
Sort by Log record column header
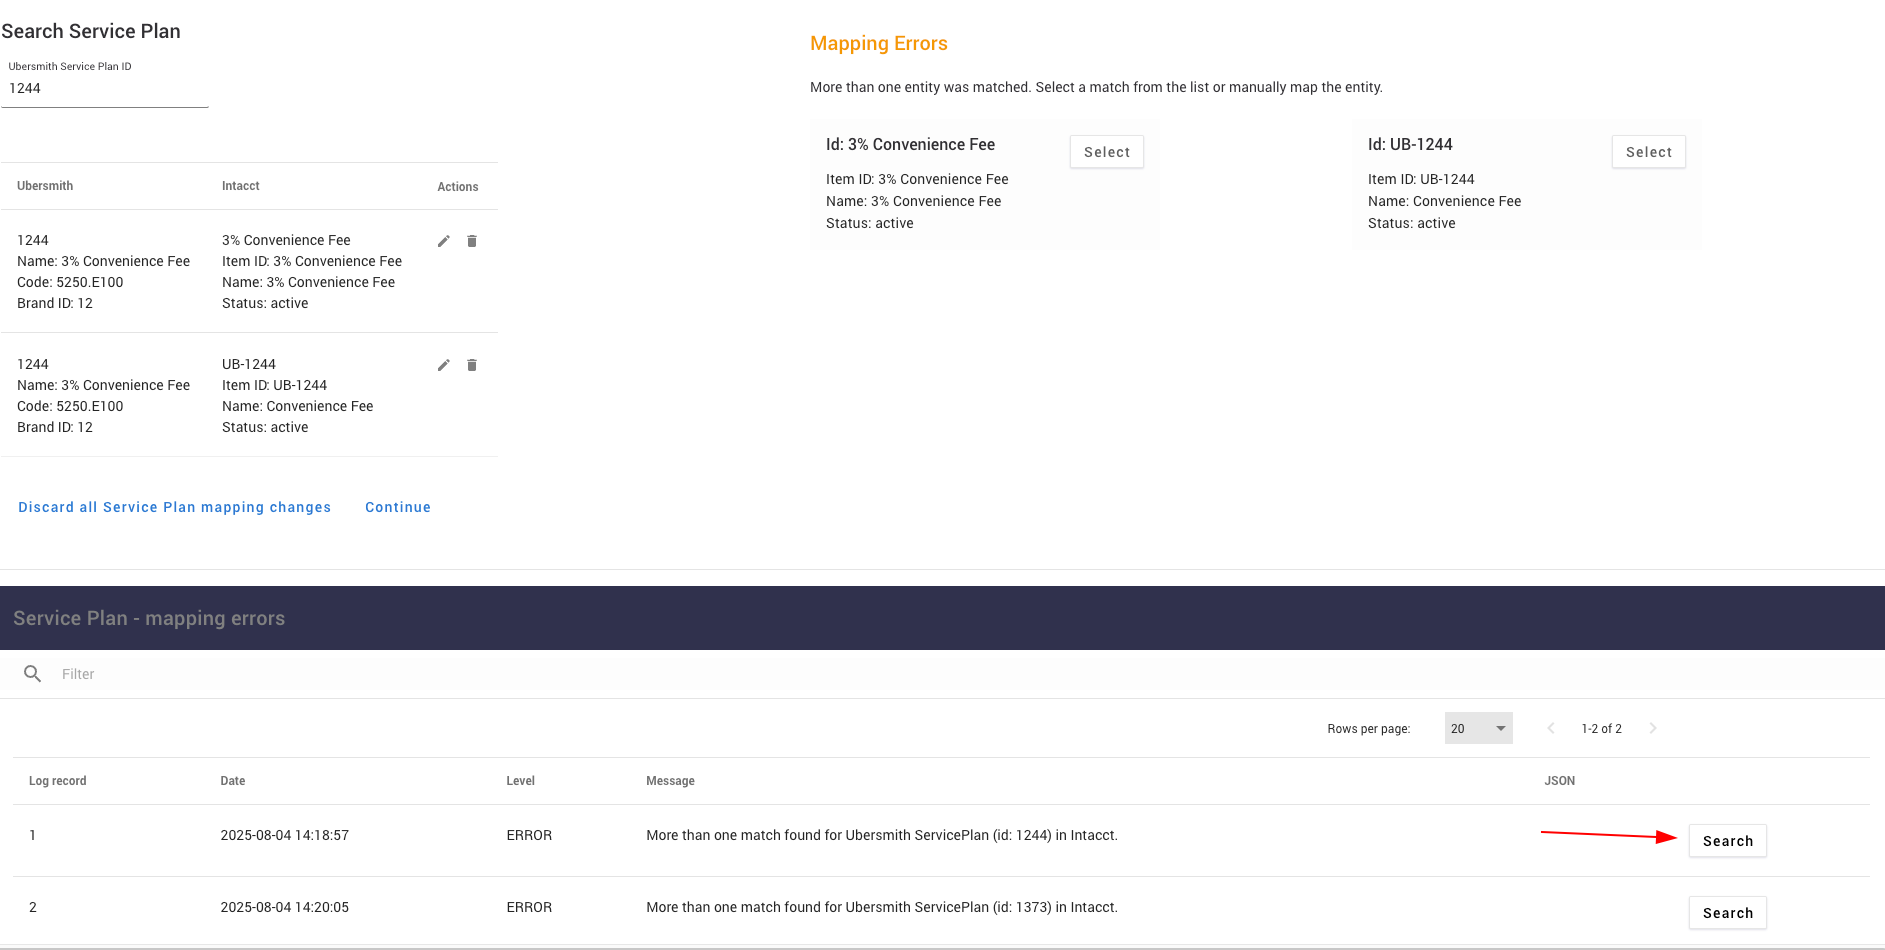(x=58, y=781)
